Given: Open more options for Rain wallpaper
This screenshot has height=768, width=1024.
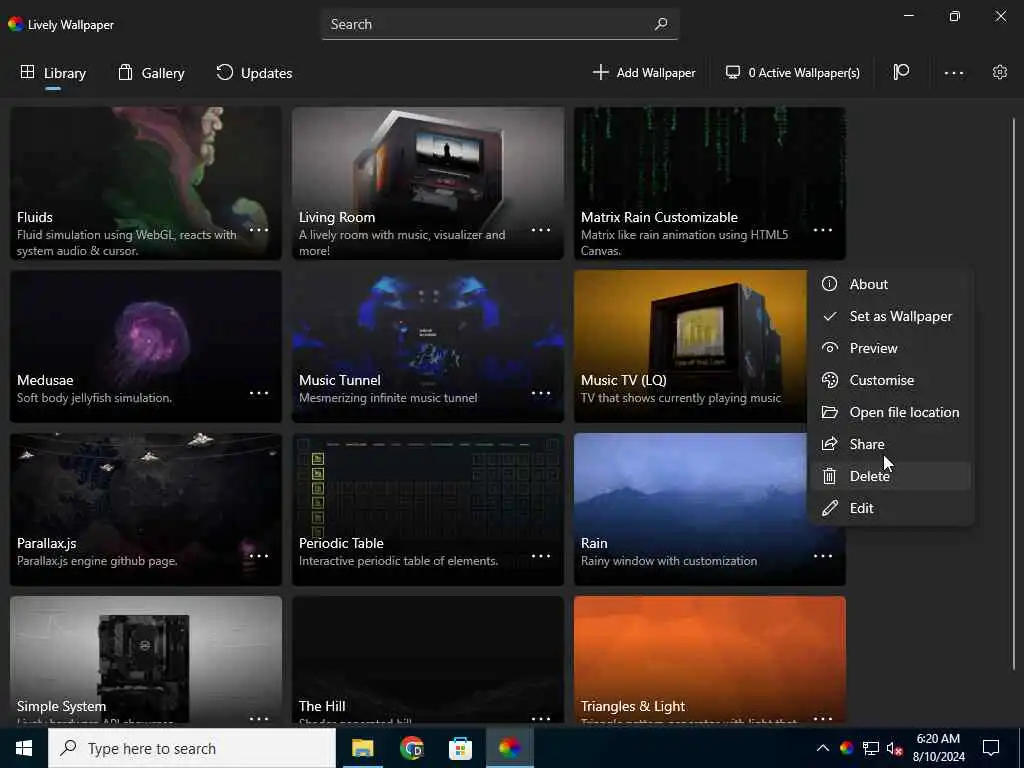Looking at the screenshot, I should click(823, 556).
